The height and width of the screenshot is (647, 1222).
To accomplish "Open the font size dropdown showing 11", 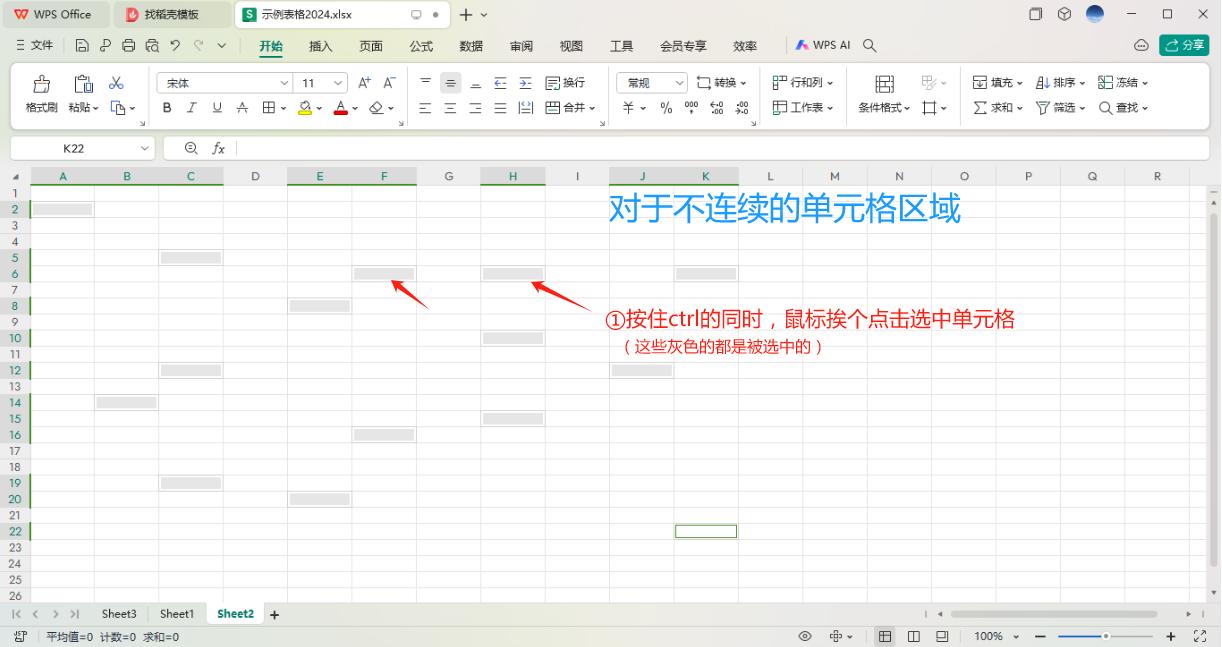I will click(x=338, y=84).
